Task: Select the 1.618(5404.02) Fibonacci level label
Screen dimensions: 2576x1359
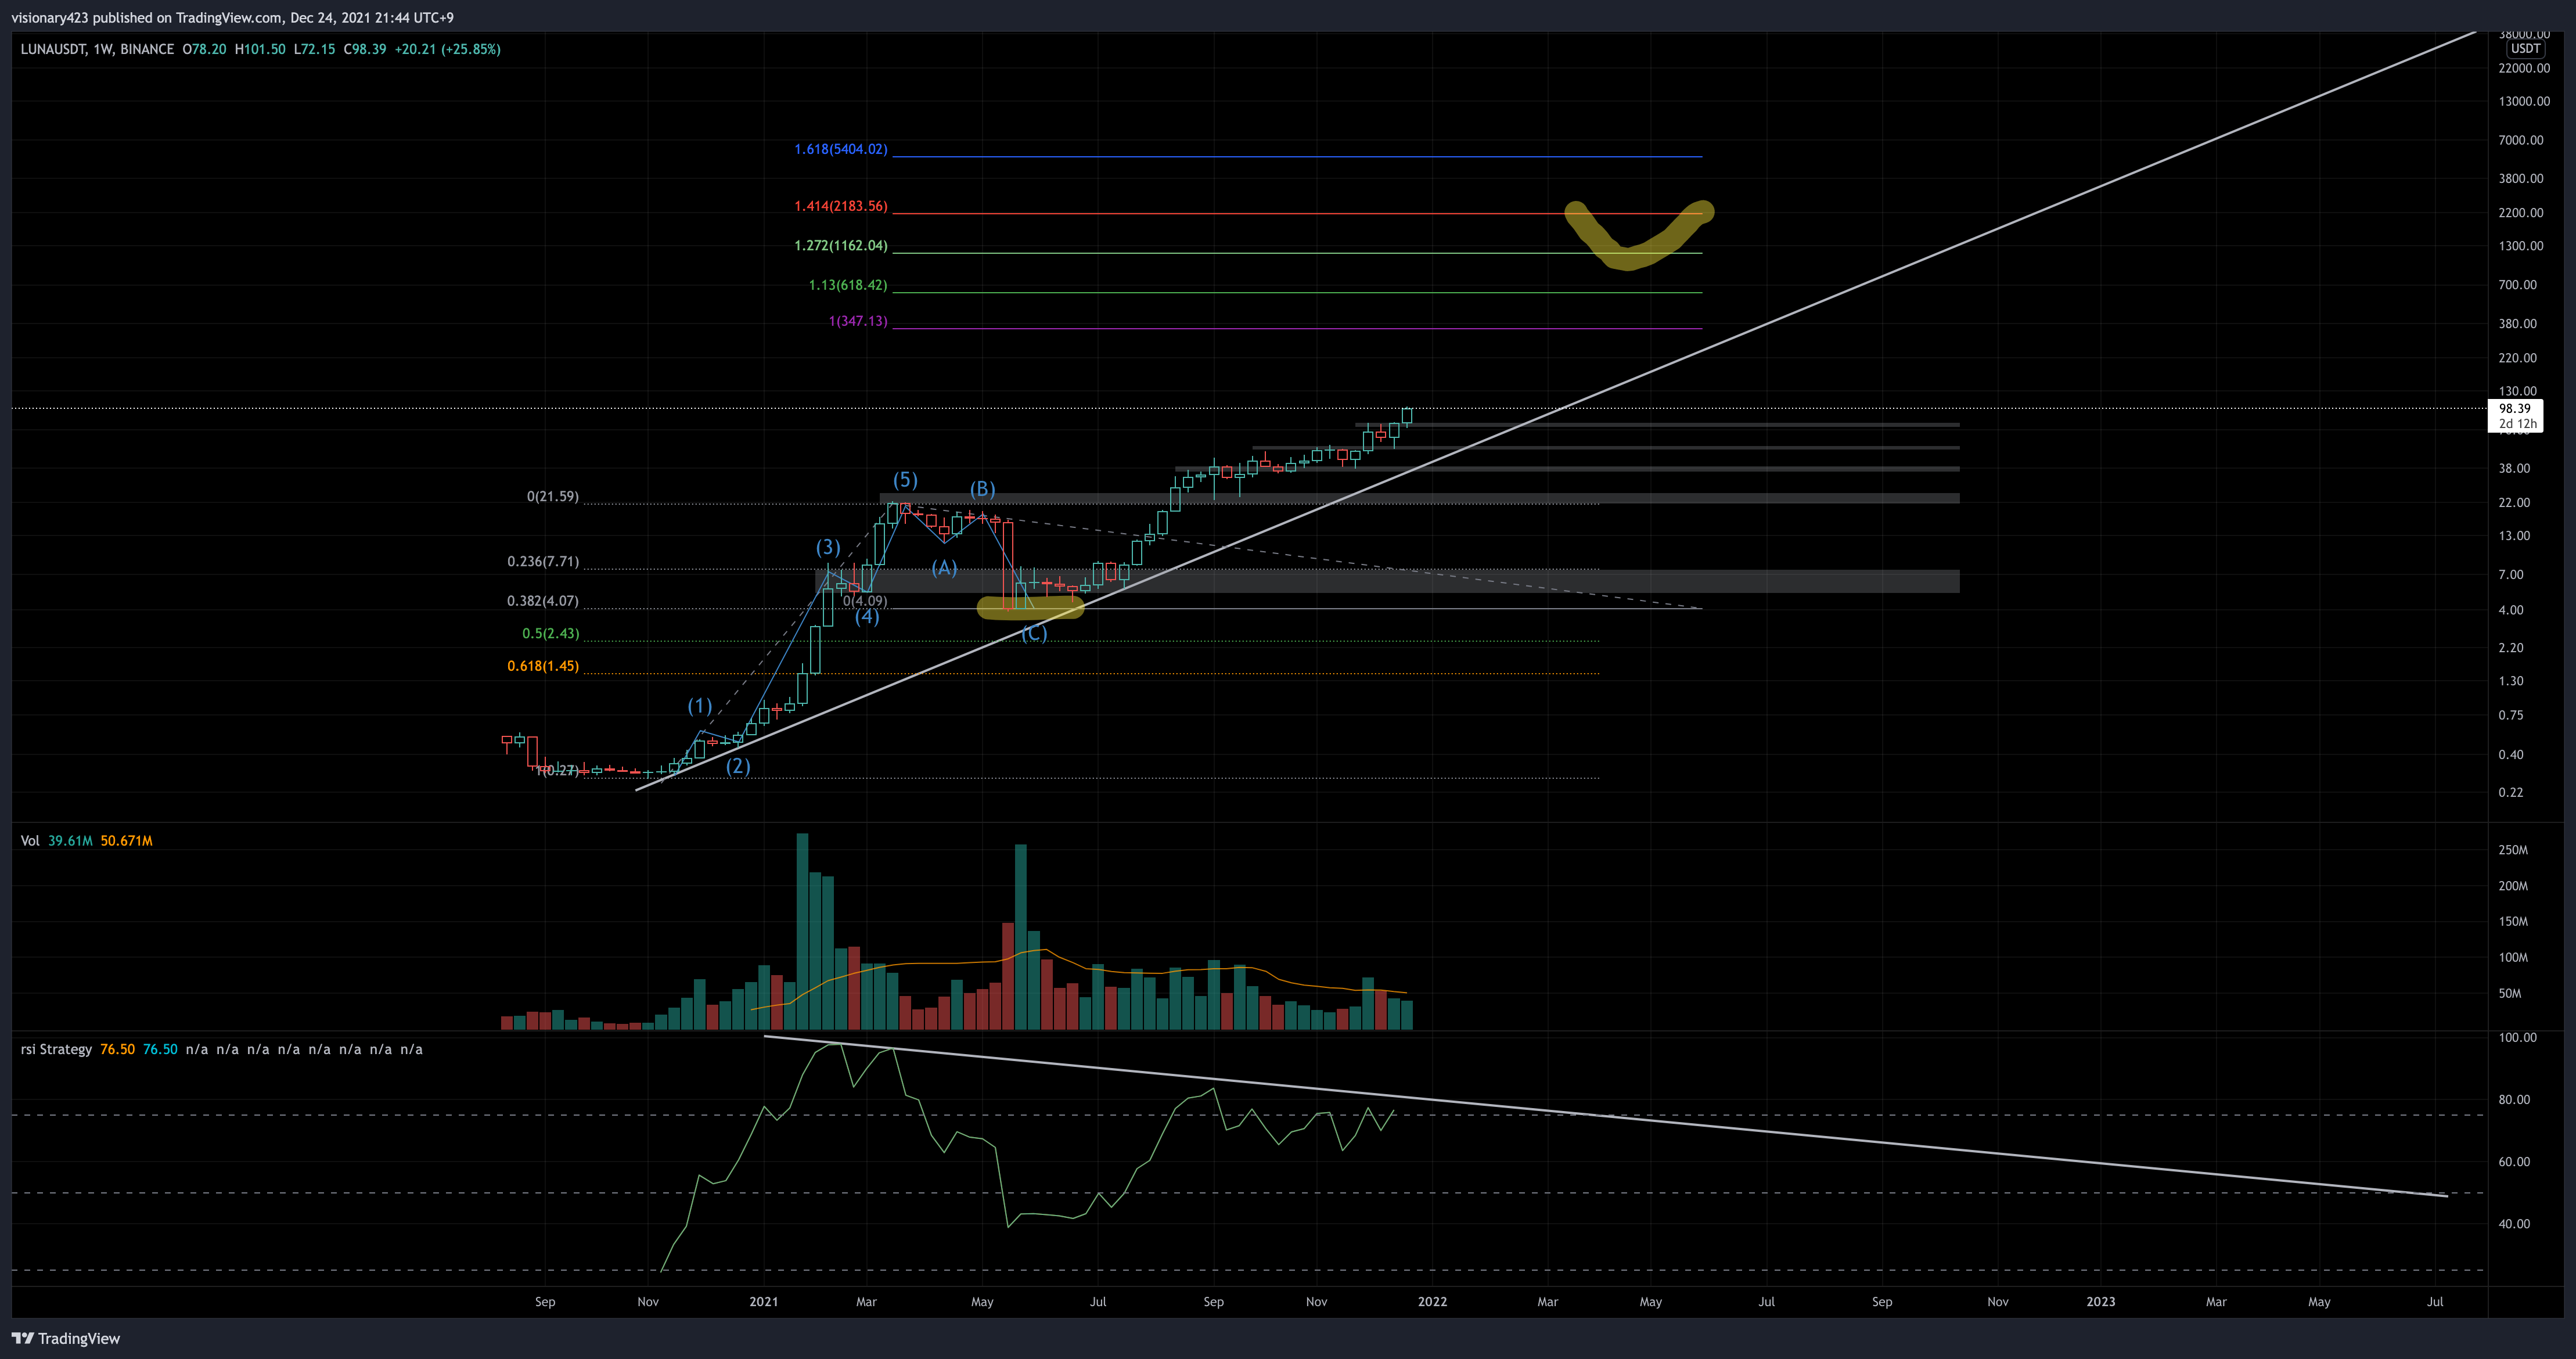Action: coord(840,149)
